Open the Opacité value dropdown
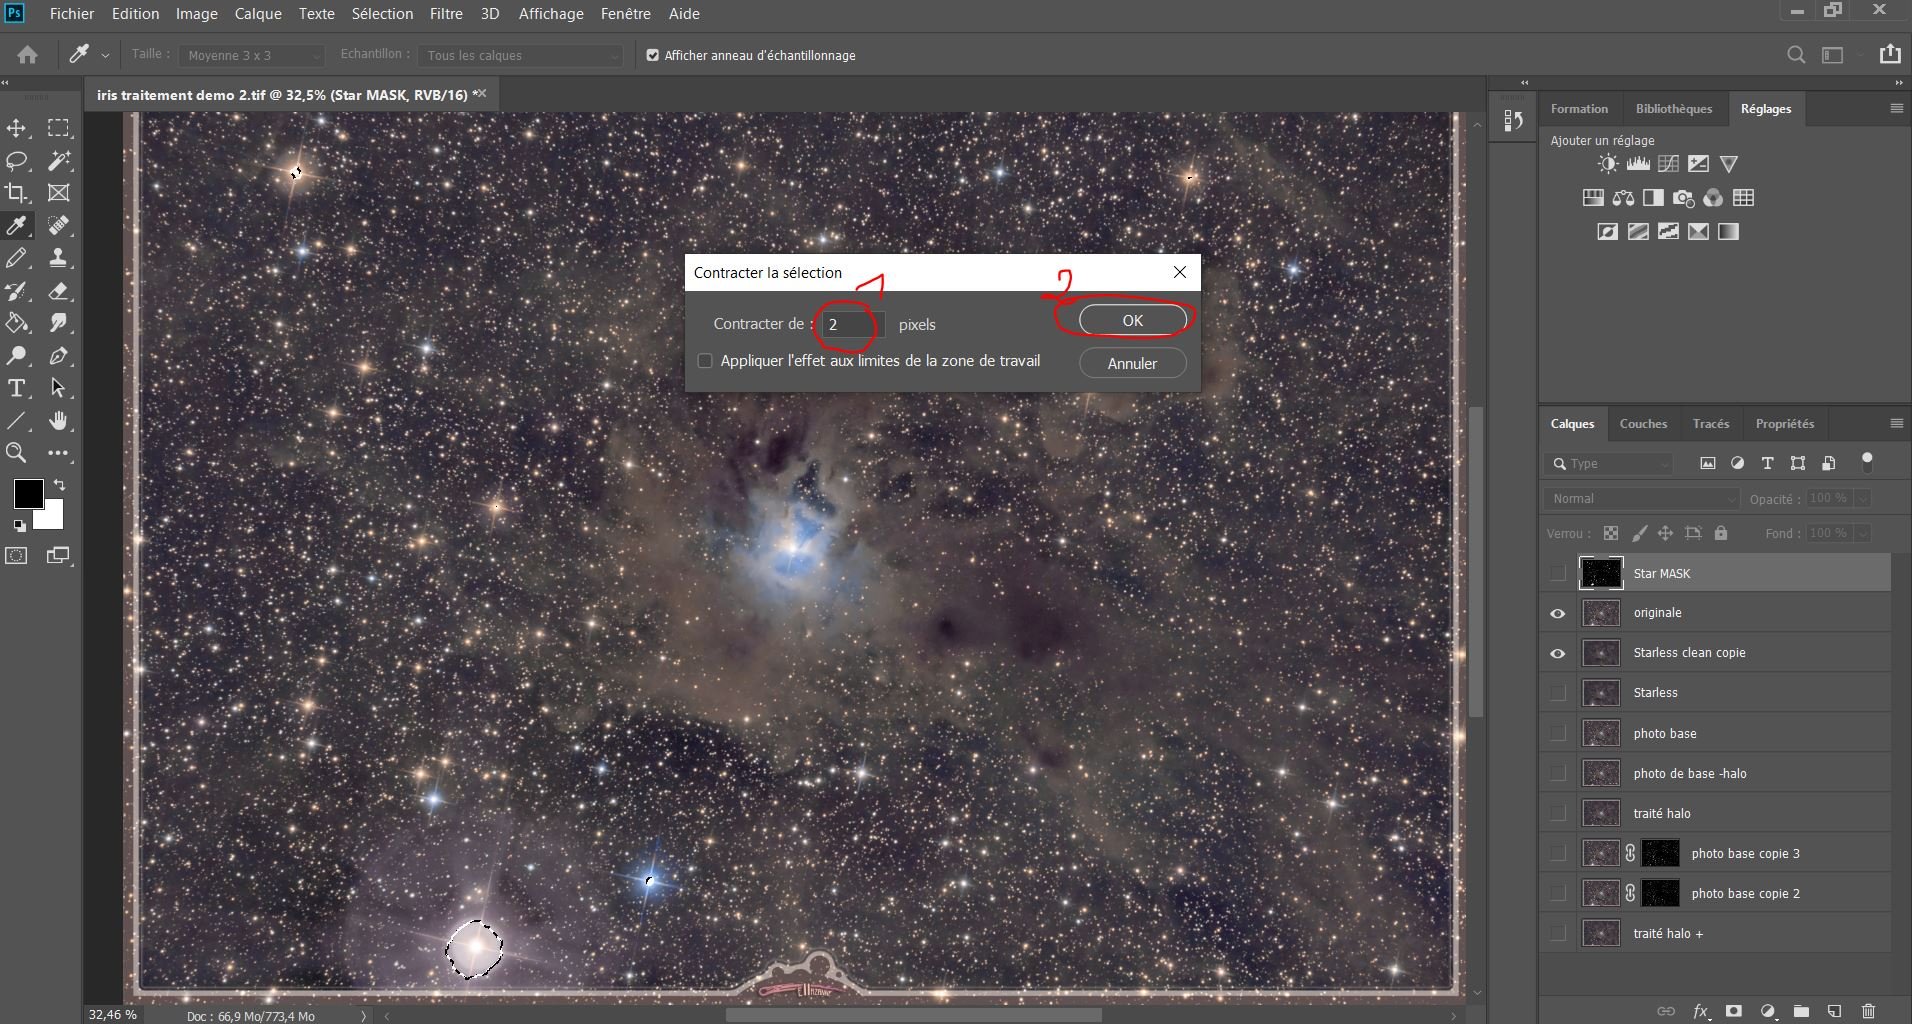 (1862, 498)
